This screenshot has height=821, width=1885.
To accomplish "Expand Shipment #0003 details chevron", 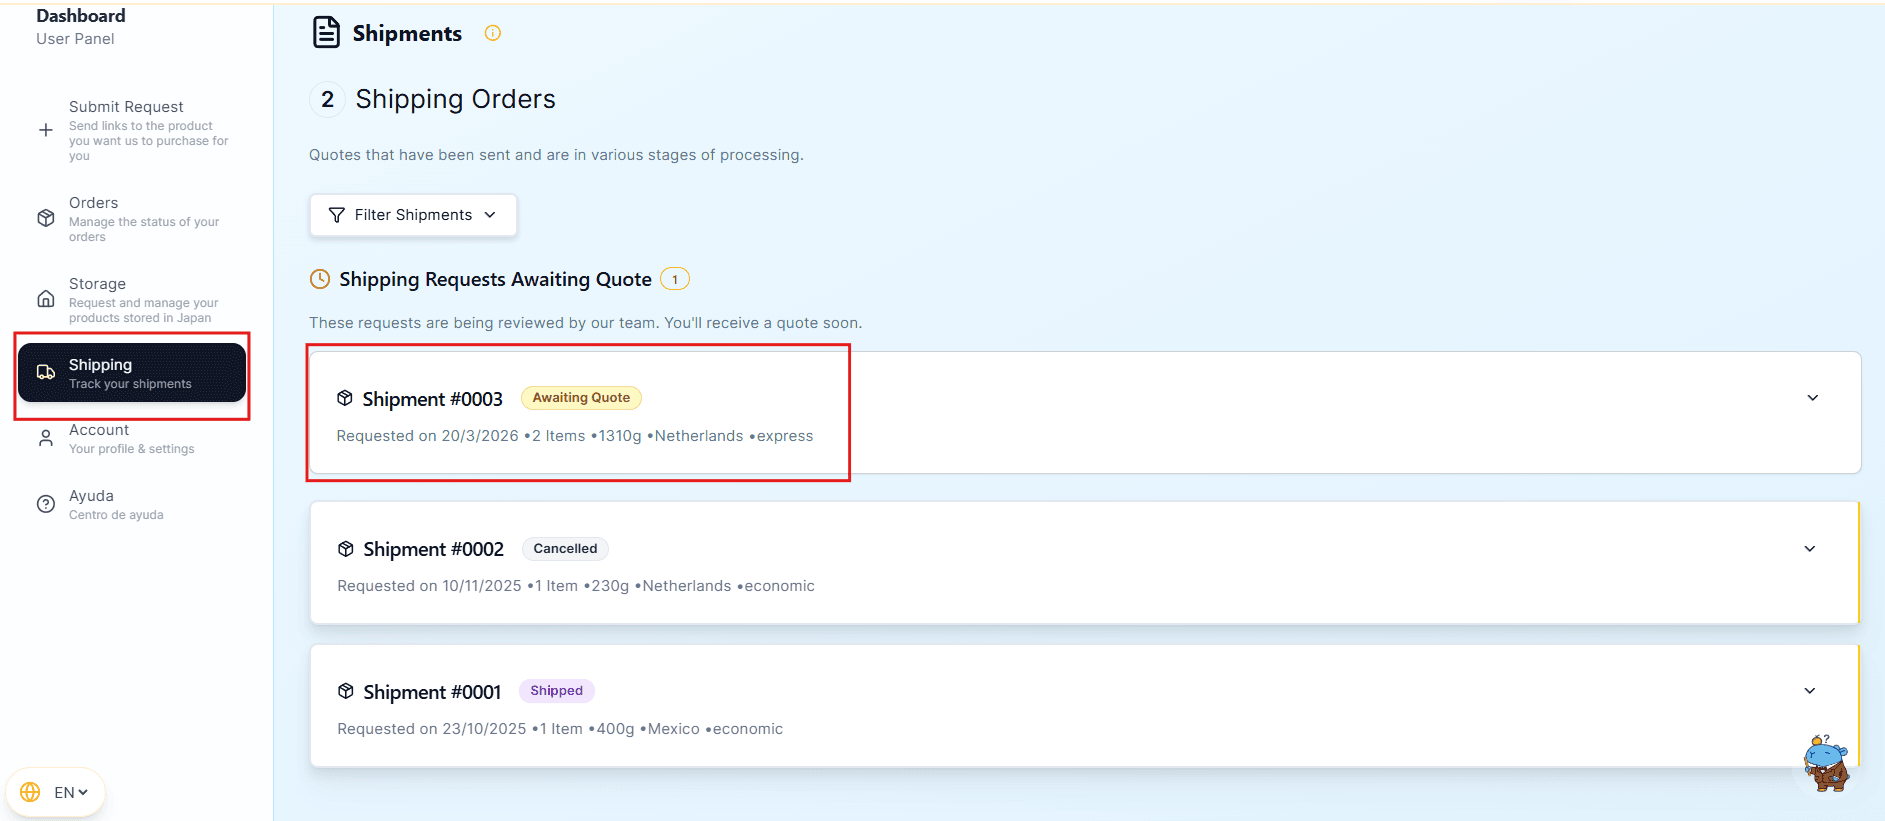I will coord(1812,398).
